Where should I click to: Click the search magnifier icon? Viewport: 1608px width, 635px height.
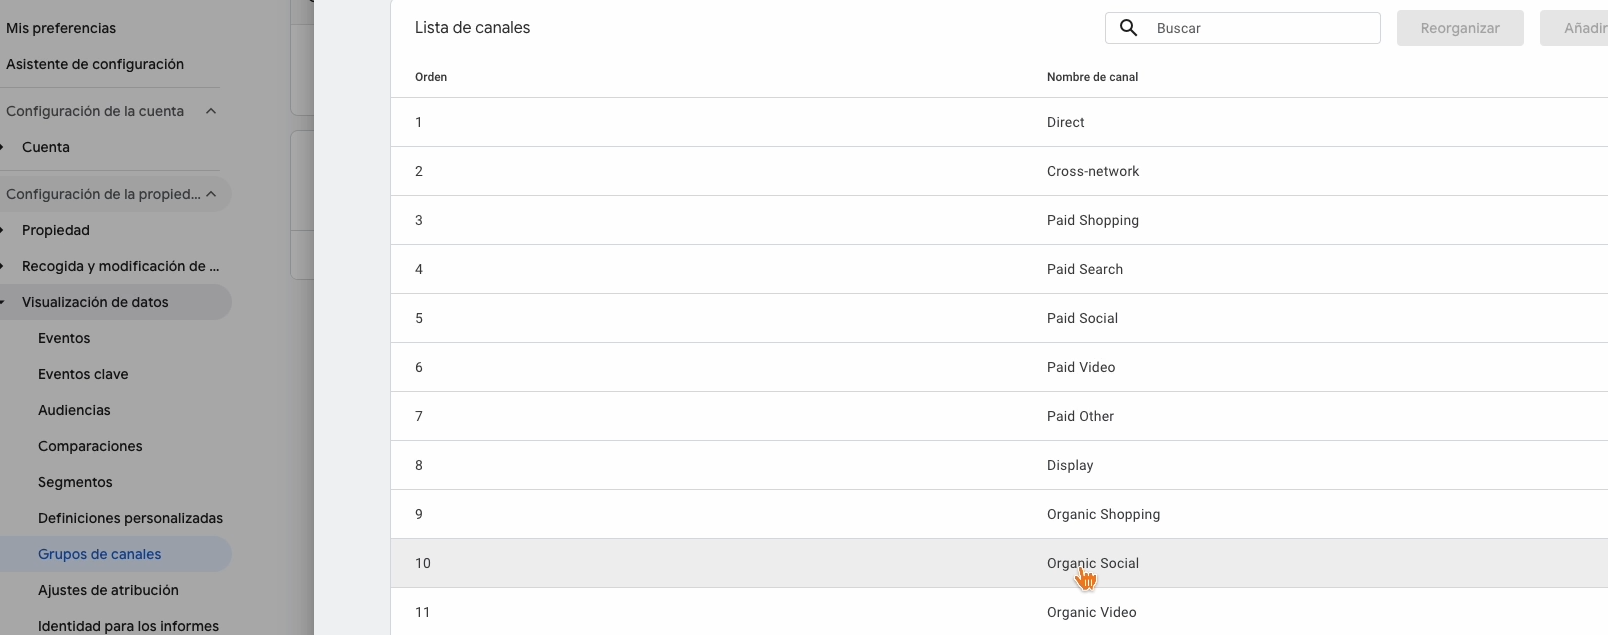click(1128, 28)
